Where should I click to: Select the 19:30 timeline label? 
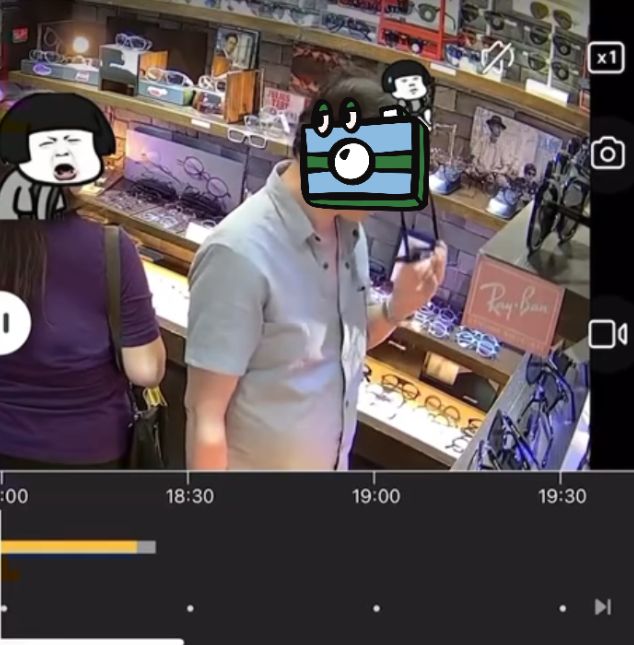pos(562,497)
